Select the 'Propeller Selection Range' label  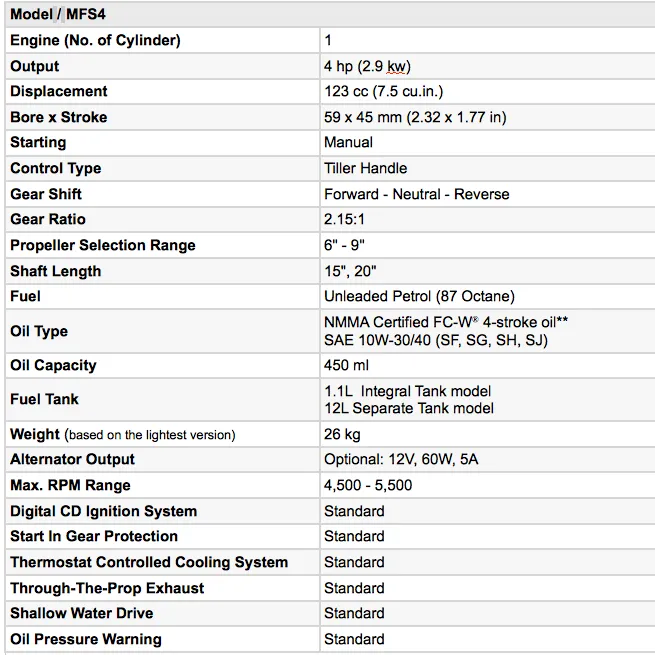click(x=103, y=245)
